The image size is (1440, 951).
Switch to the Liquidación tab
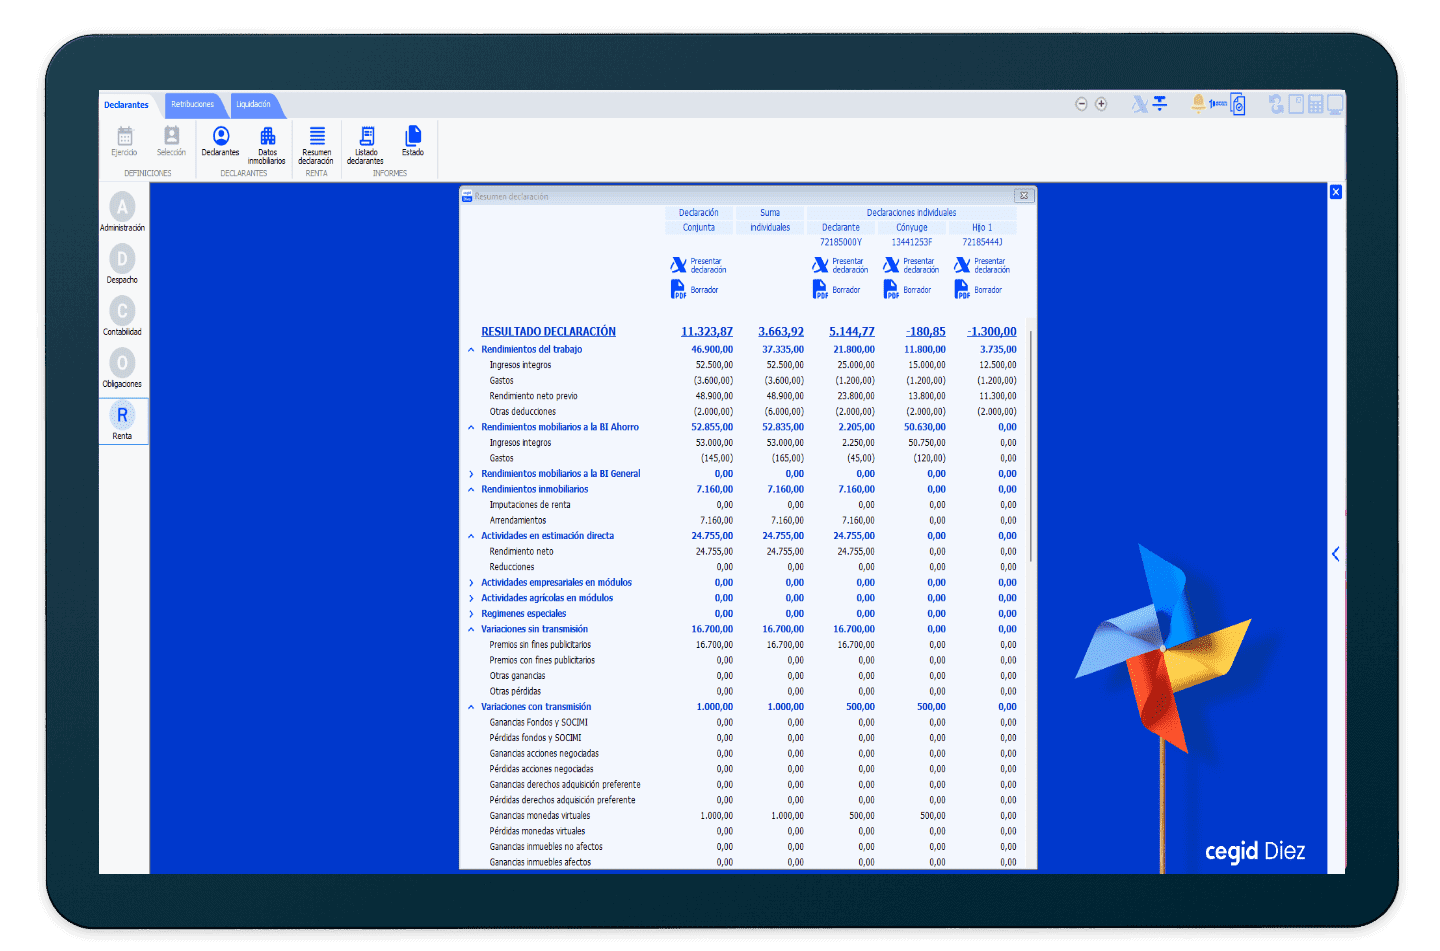253,105
